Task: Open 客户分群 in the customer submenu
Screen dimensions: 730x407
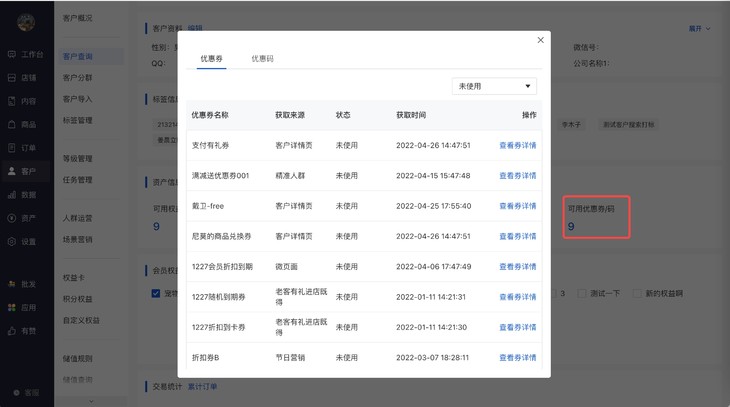Action: pos(77,77)
